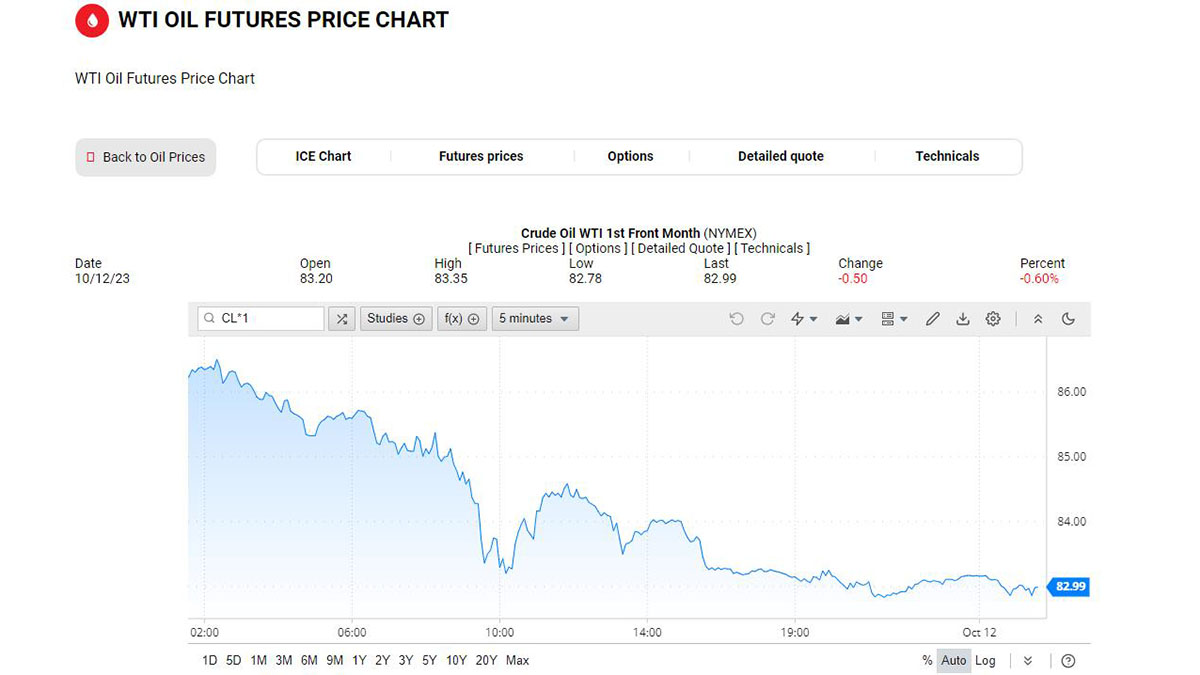
Task: Click the Percent value -0.60%
Action: tap(1040, 278)
